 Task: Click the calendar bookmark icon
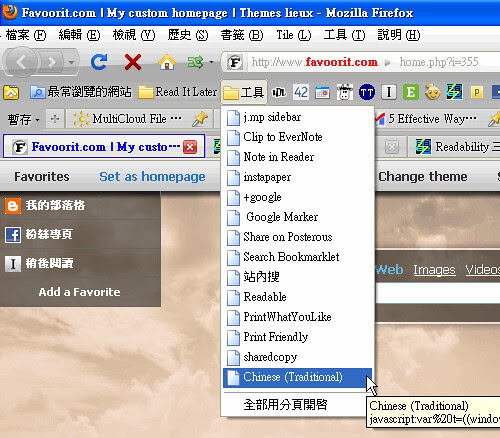coord(322,92)
